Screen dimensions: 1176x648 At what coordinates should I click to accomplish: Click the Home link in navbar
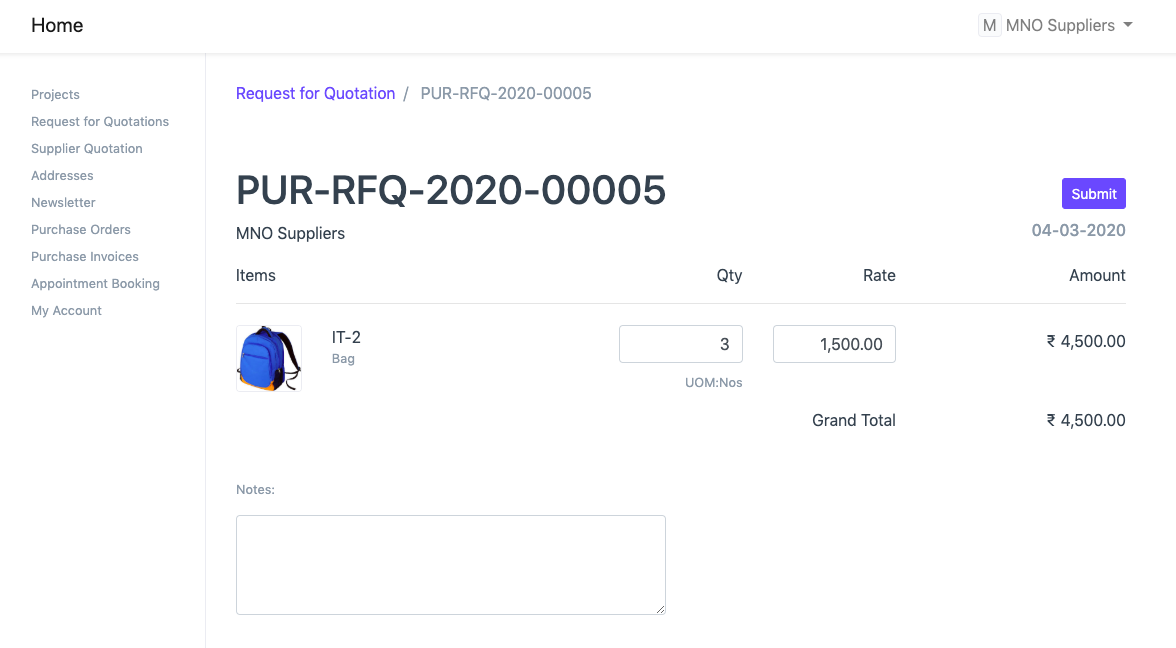57,25
